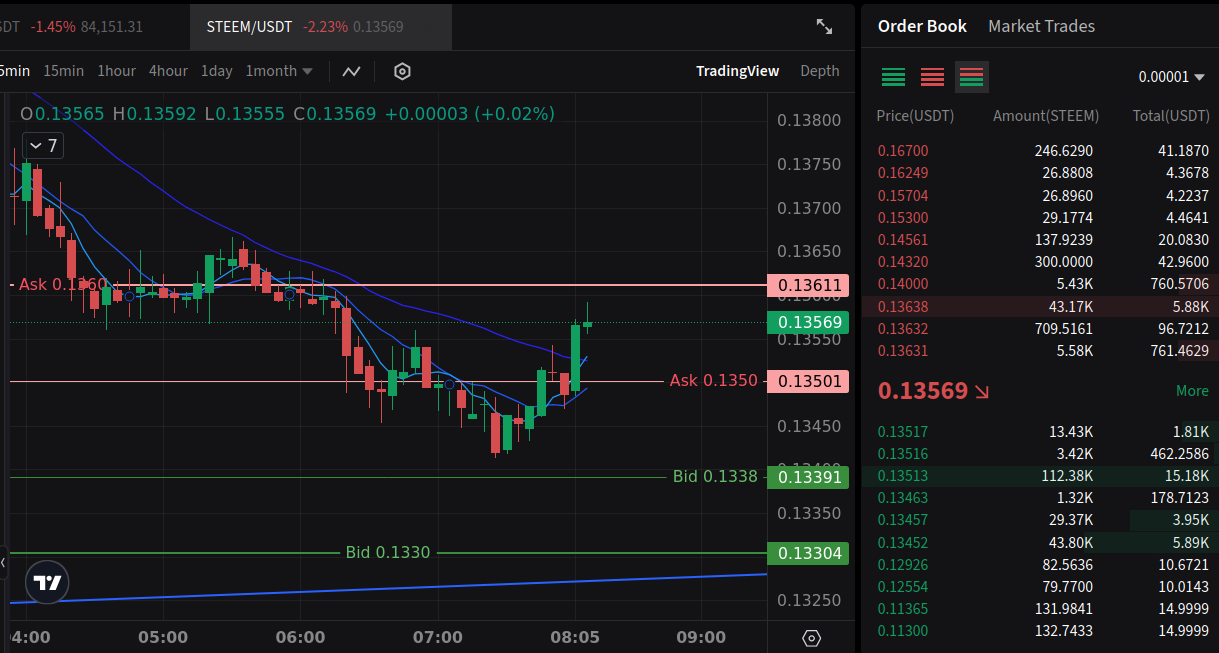Click the 0.13501 ask price label
The image size is (1219, 653).
click(x=806, y=381)
